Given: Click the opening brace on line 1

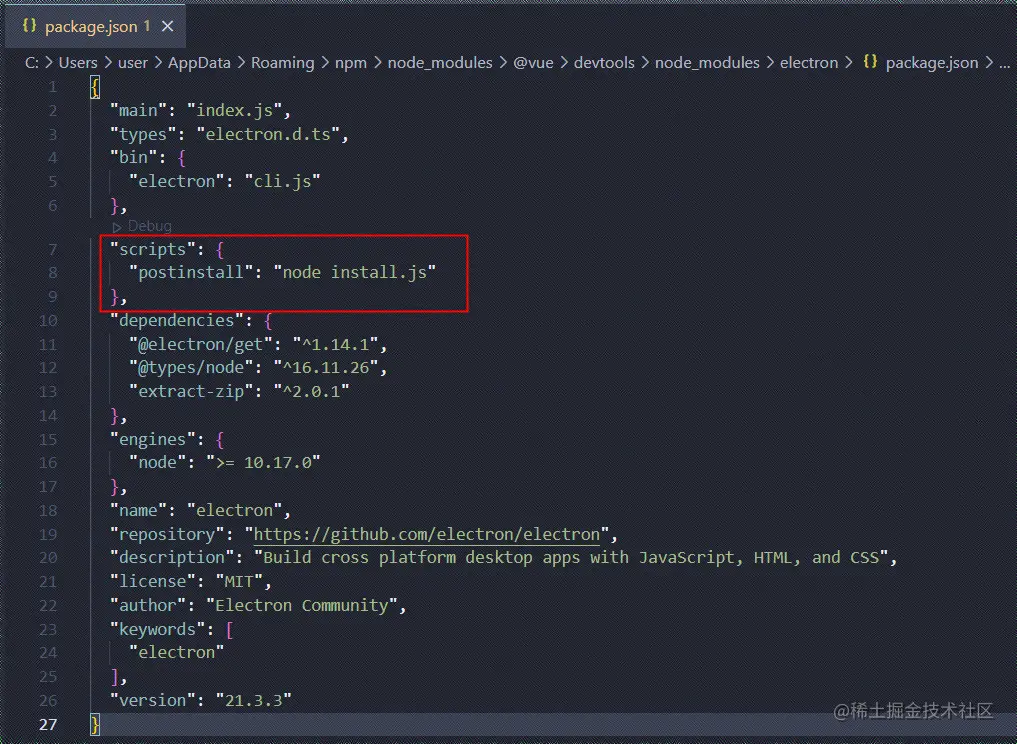Looking at the screenshot, I should coord(95,87).
